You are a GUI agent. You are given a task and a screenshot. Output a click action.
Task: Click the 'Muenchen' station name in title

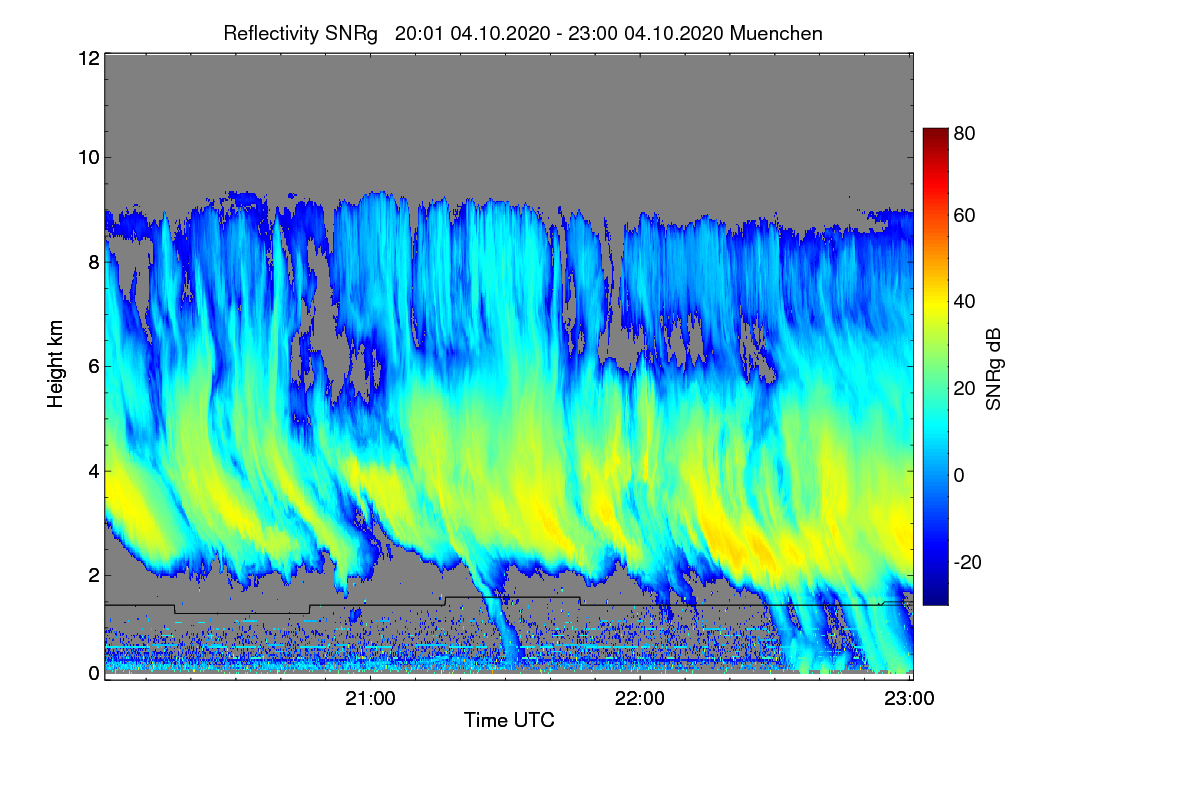coord(776,33)
